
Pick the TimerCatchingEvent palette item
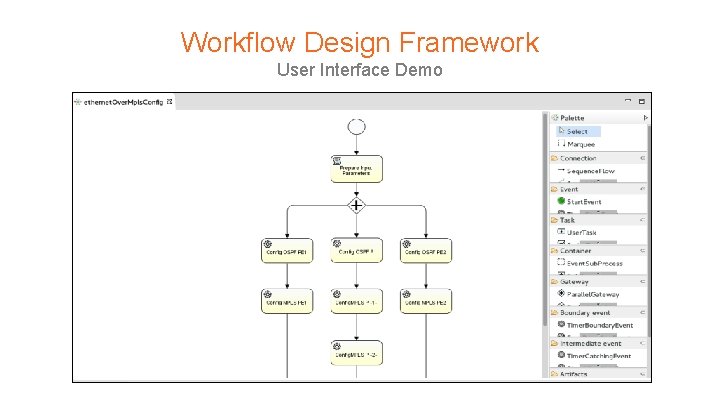pyautogui.click(x=594, y=355)
